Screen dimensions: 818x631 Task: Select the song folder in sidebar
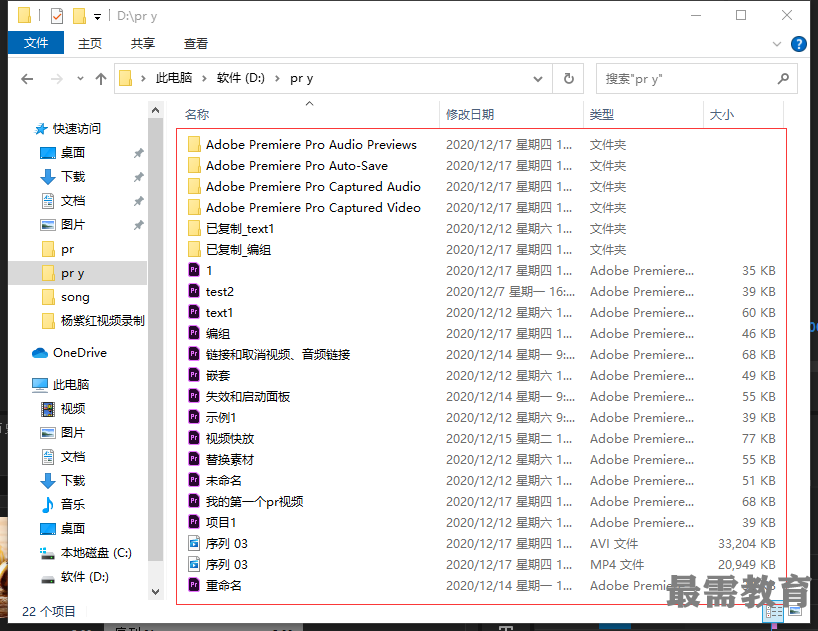tap(75, 297)
